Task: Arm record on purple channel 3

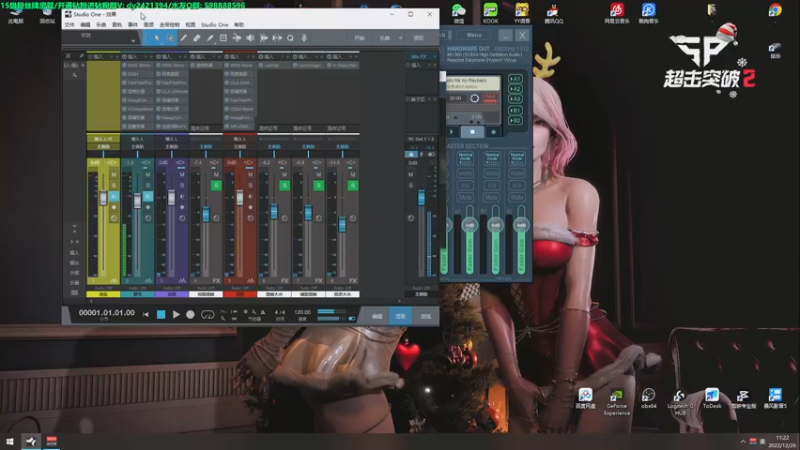Action: pos(182,207)
